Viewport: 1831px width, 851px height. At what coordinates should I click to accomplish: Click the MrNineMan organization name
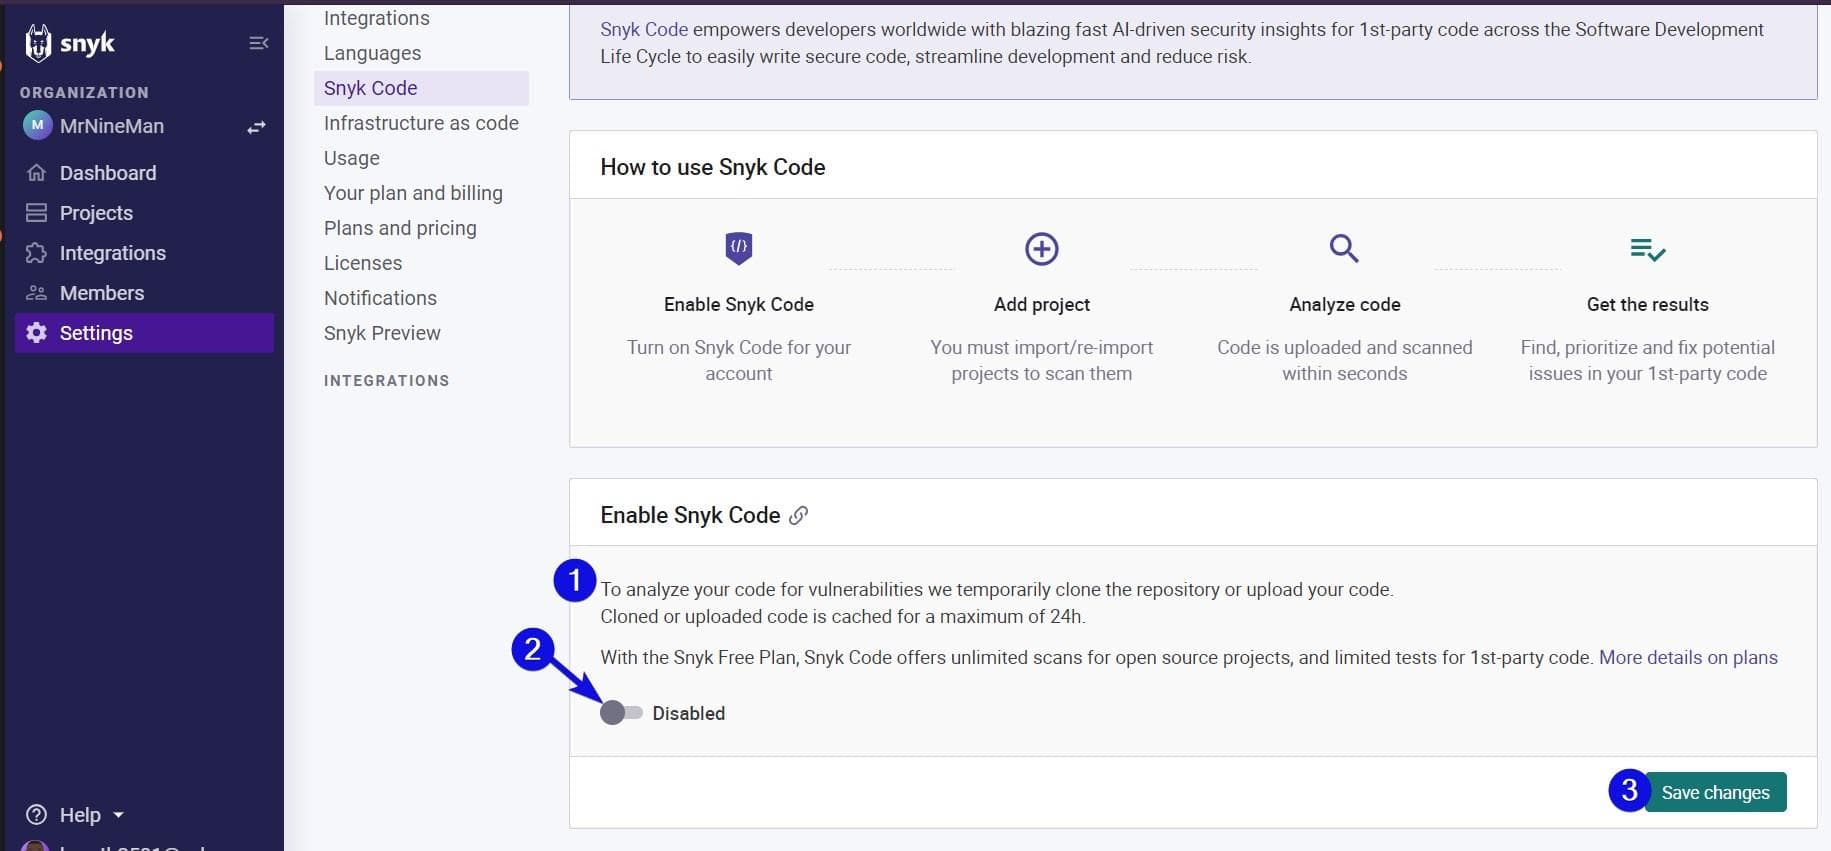click(112, 126)
